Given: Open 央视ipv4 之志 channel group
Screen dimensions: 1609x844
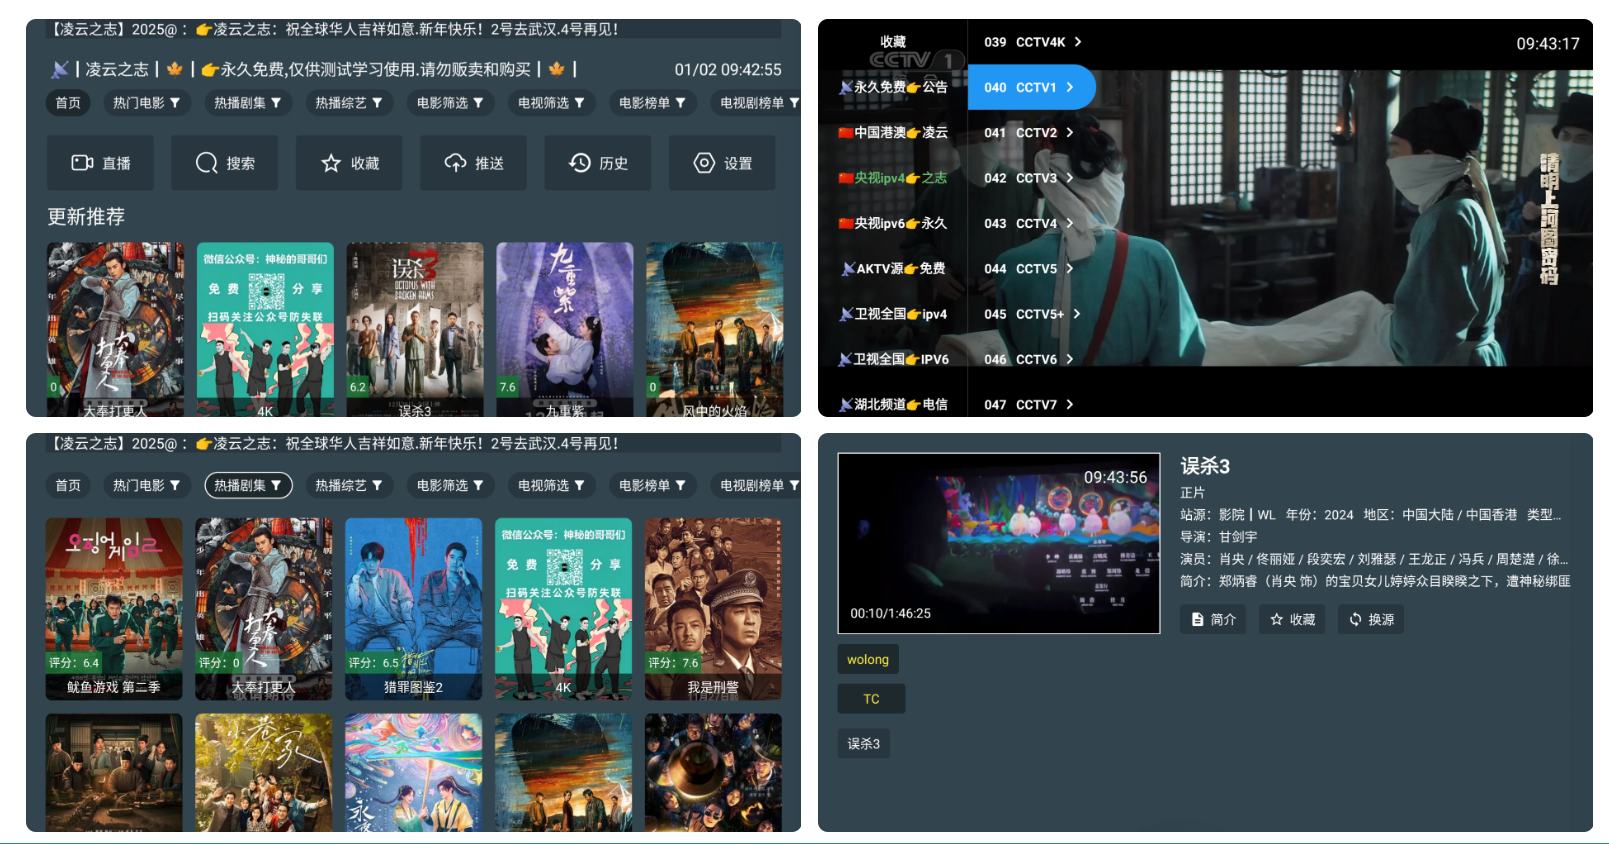Looking at the screenshot, I should point(893,178).
